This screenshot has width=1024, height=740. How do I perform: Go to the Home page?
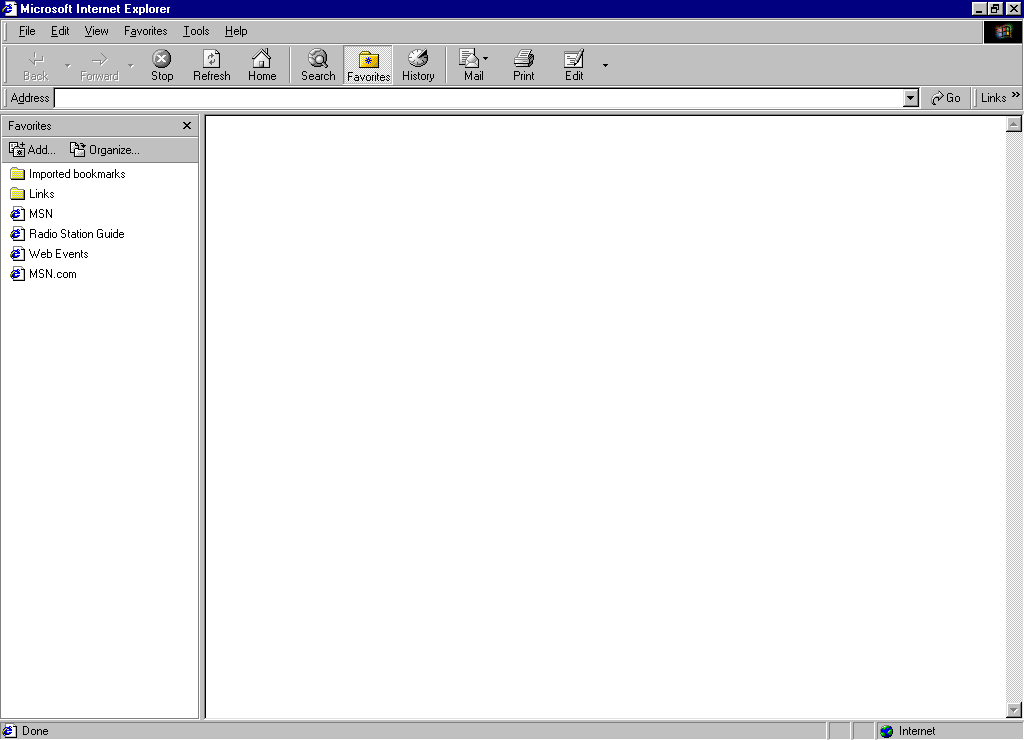tap(262, 65)
